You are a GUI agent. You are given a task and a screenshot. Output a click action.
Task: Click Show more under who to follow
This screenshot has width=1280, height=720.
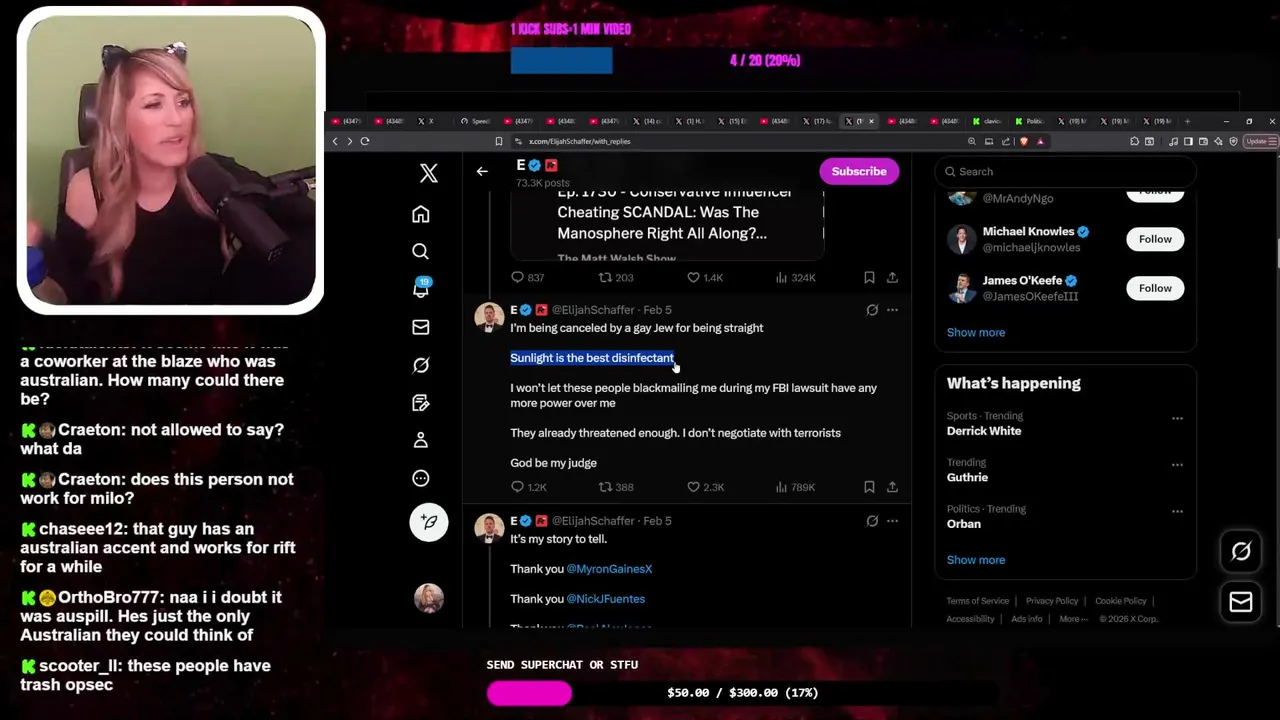[x=976, y=332]
